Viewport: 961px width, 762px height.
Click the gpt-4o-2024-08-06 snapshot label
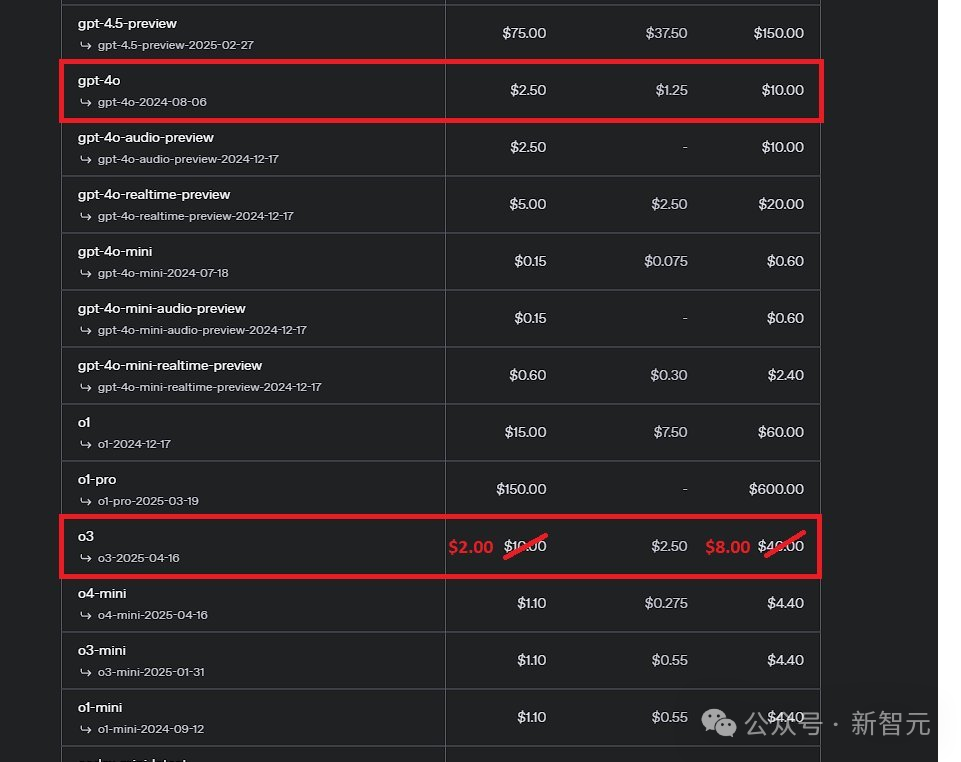[x=152, y=102]
